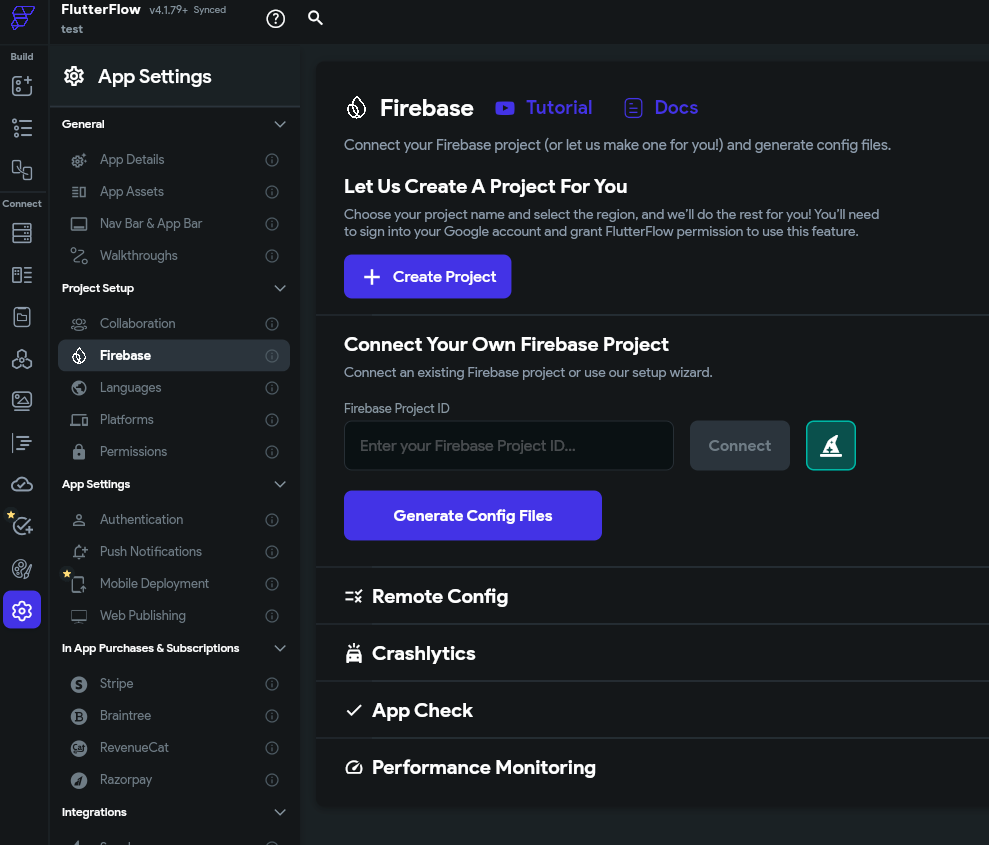Collapse In App Purchases & Subscriptions section
This screenshot has width=989, height=845.
pyautogui.click(x=280, y=649)
